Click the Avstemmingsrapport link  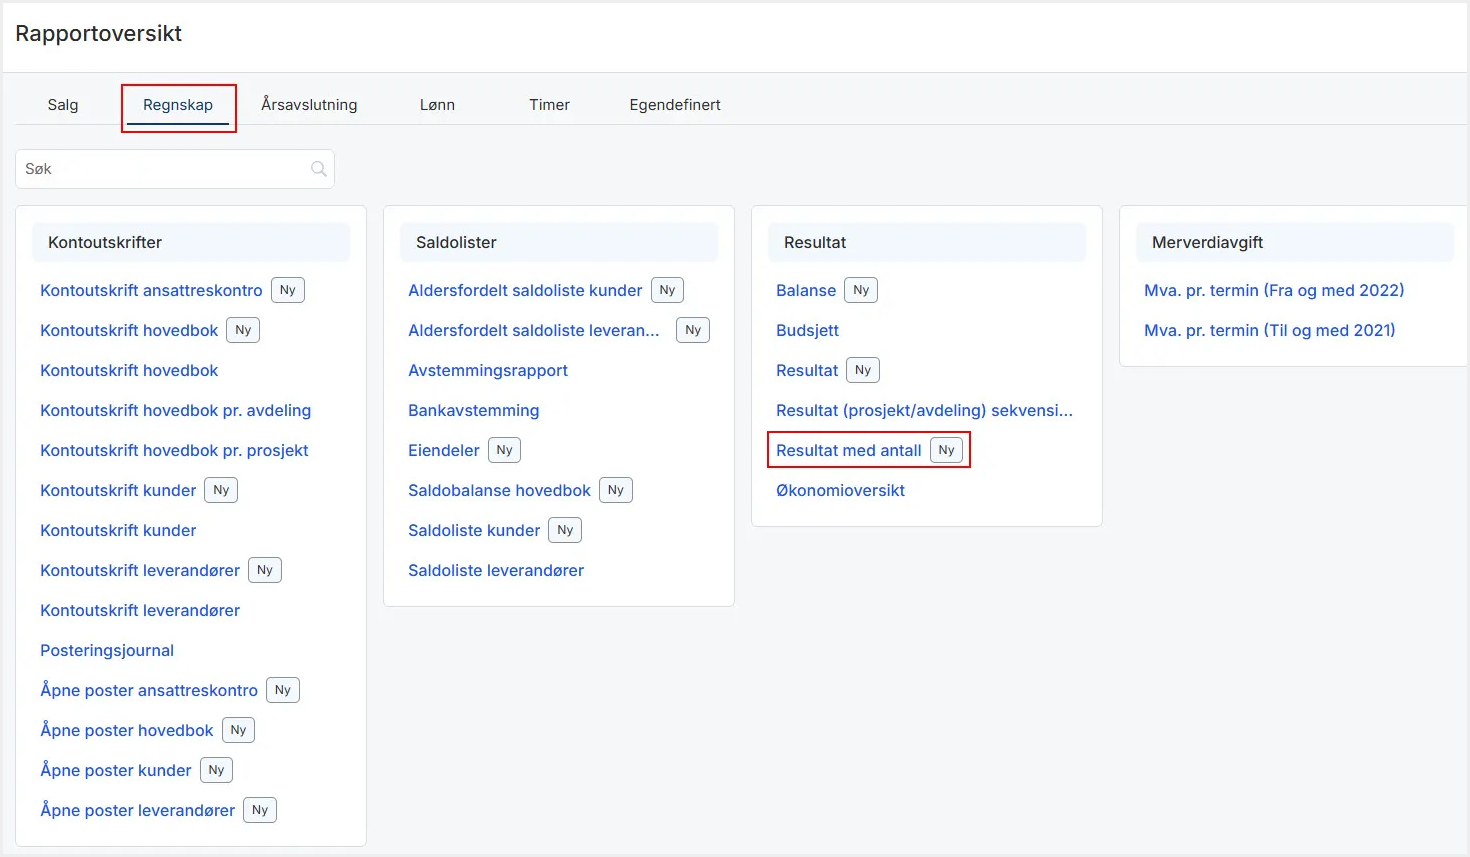[x=487, y=371]
